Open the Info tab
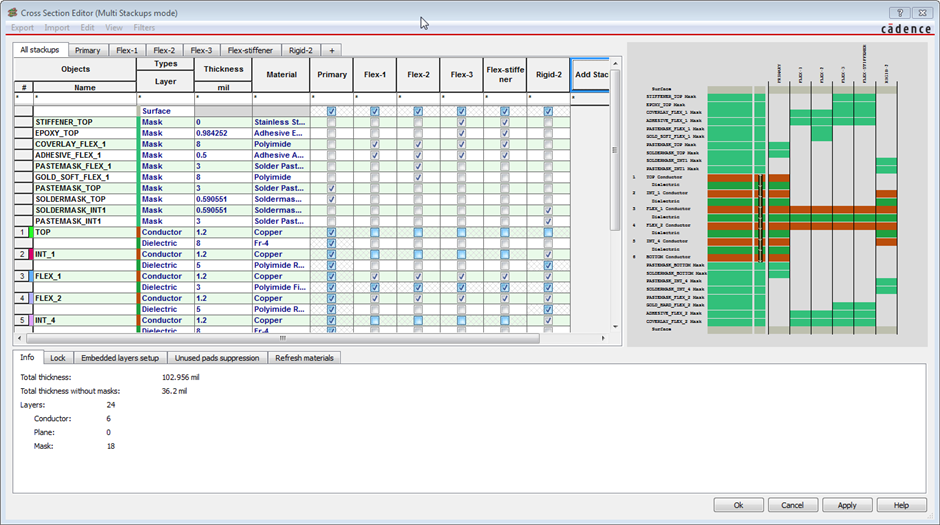Viewport: 940px width, 525px height. click(x=27, y=357)
